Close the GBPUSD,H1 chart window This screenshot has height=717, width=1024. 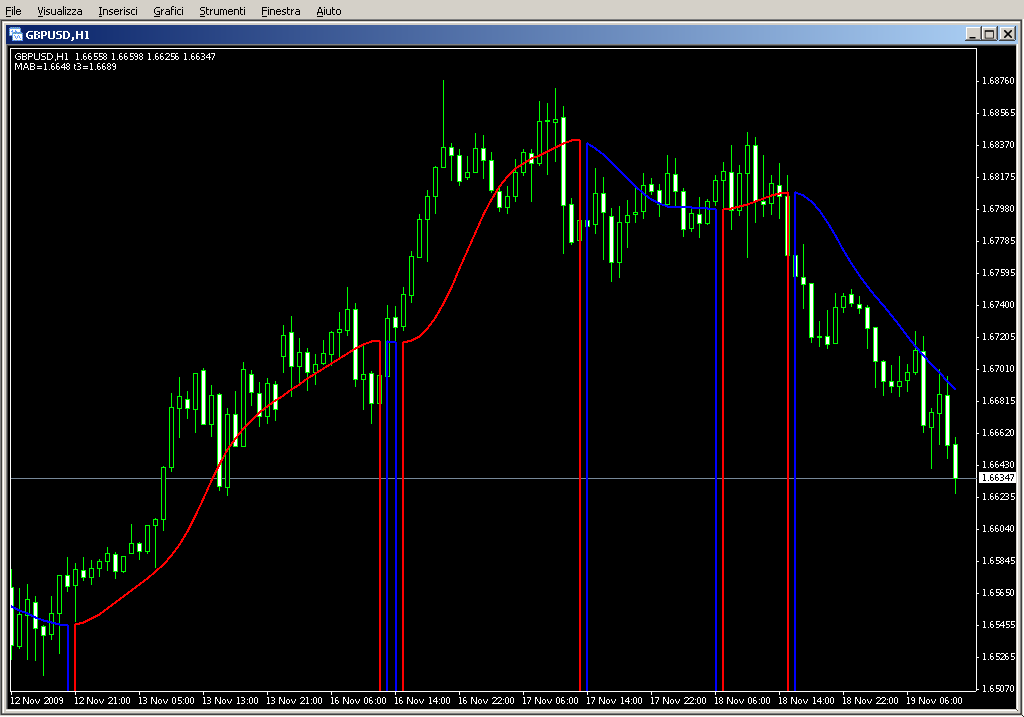1008,34
